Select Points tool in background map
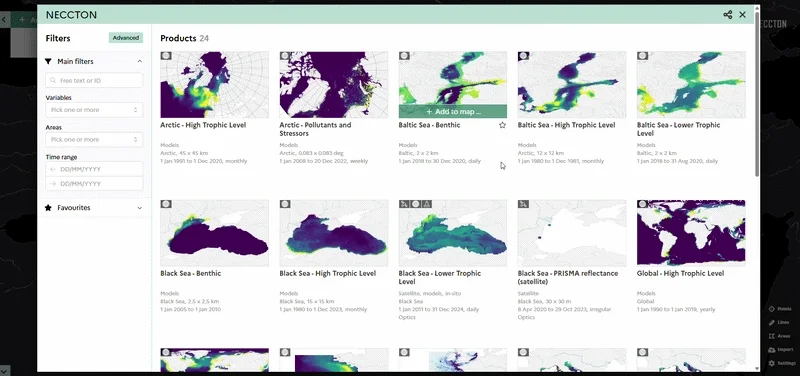The height and width of the screenshot is (376, 800). [x=780, y=309]
